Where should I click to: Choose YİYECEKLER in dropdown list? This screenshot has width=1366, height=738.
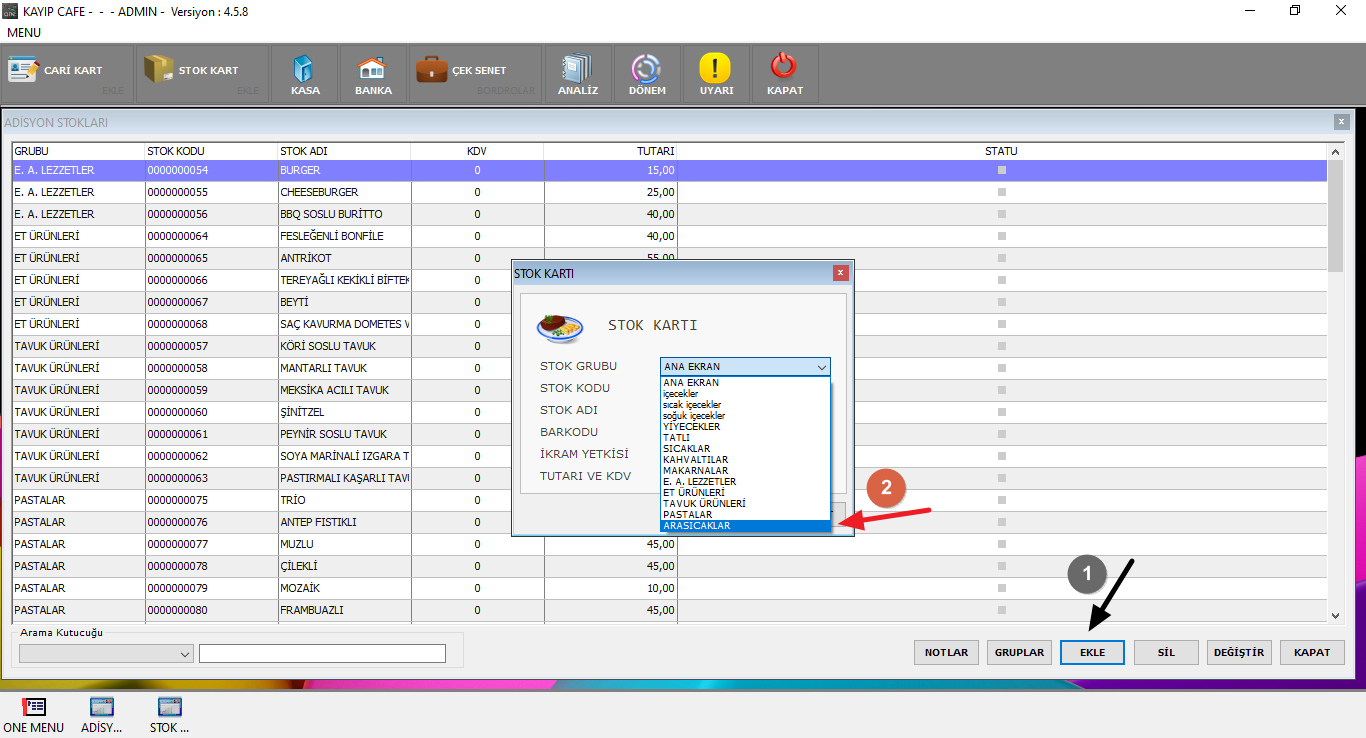(x=745, y=427)
